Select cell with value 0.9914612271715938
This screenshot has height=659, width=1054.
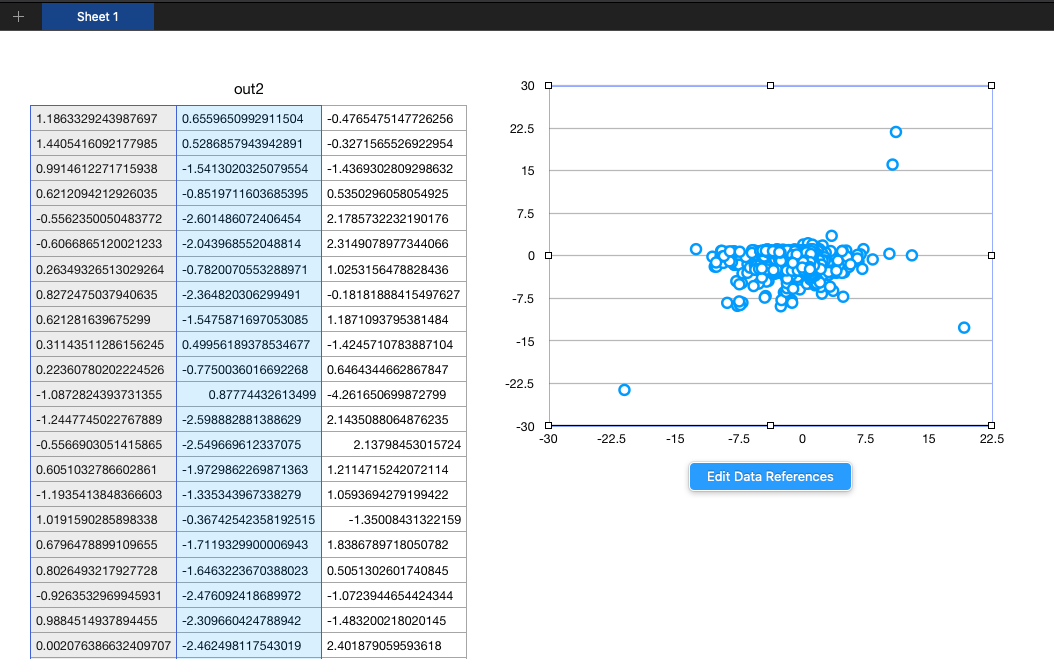pos(104,169)
